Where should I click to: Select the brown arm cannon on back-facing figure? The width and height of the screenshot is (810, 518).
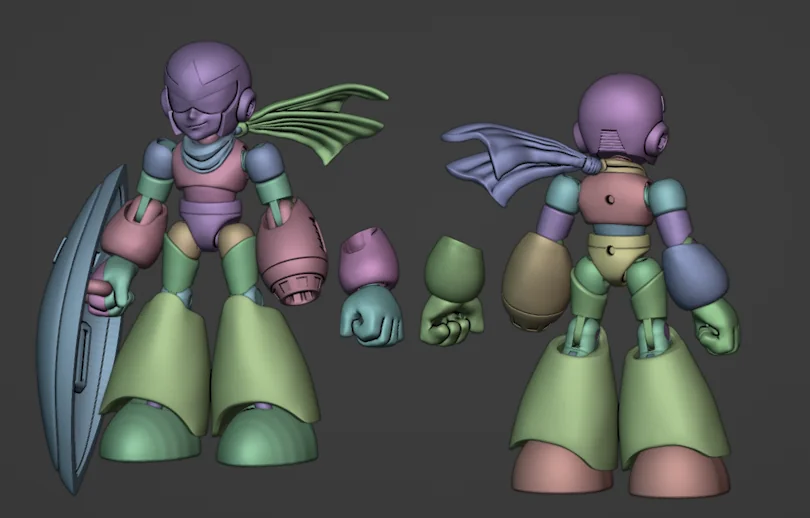pyautogui.click(x=536, y=281)
